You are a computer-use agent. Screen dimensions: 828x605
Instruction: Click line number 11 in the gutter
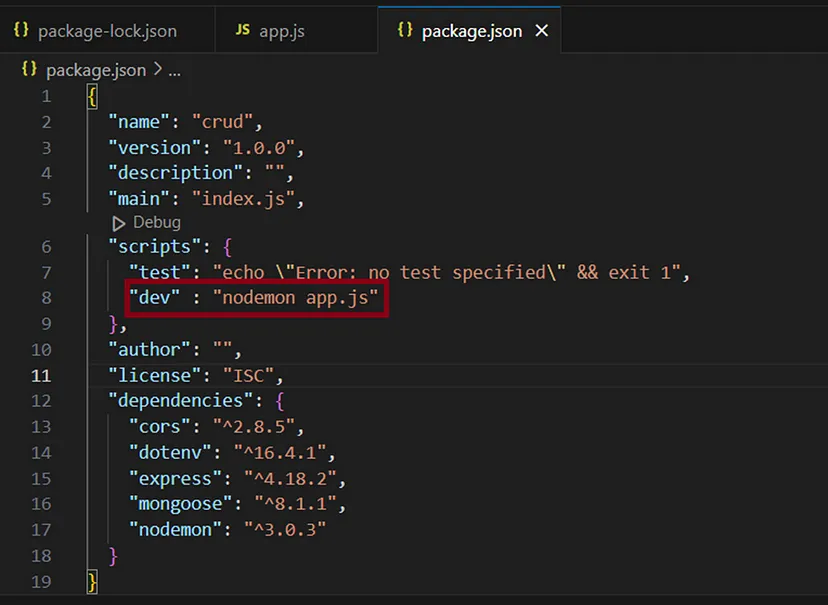tap(41, 375)
